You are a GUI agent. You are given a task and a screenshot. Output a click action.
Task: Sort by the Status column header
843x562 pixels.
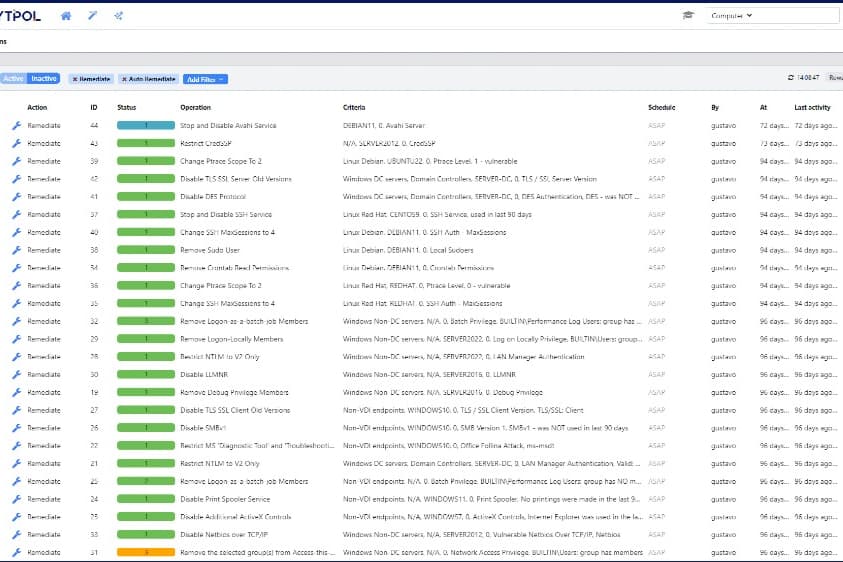click(x=126, y=108)
